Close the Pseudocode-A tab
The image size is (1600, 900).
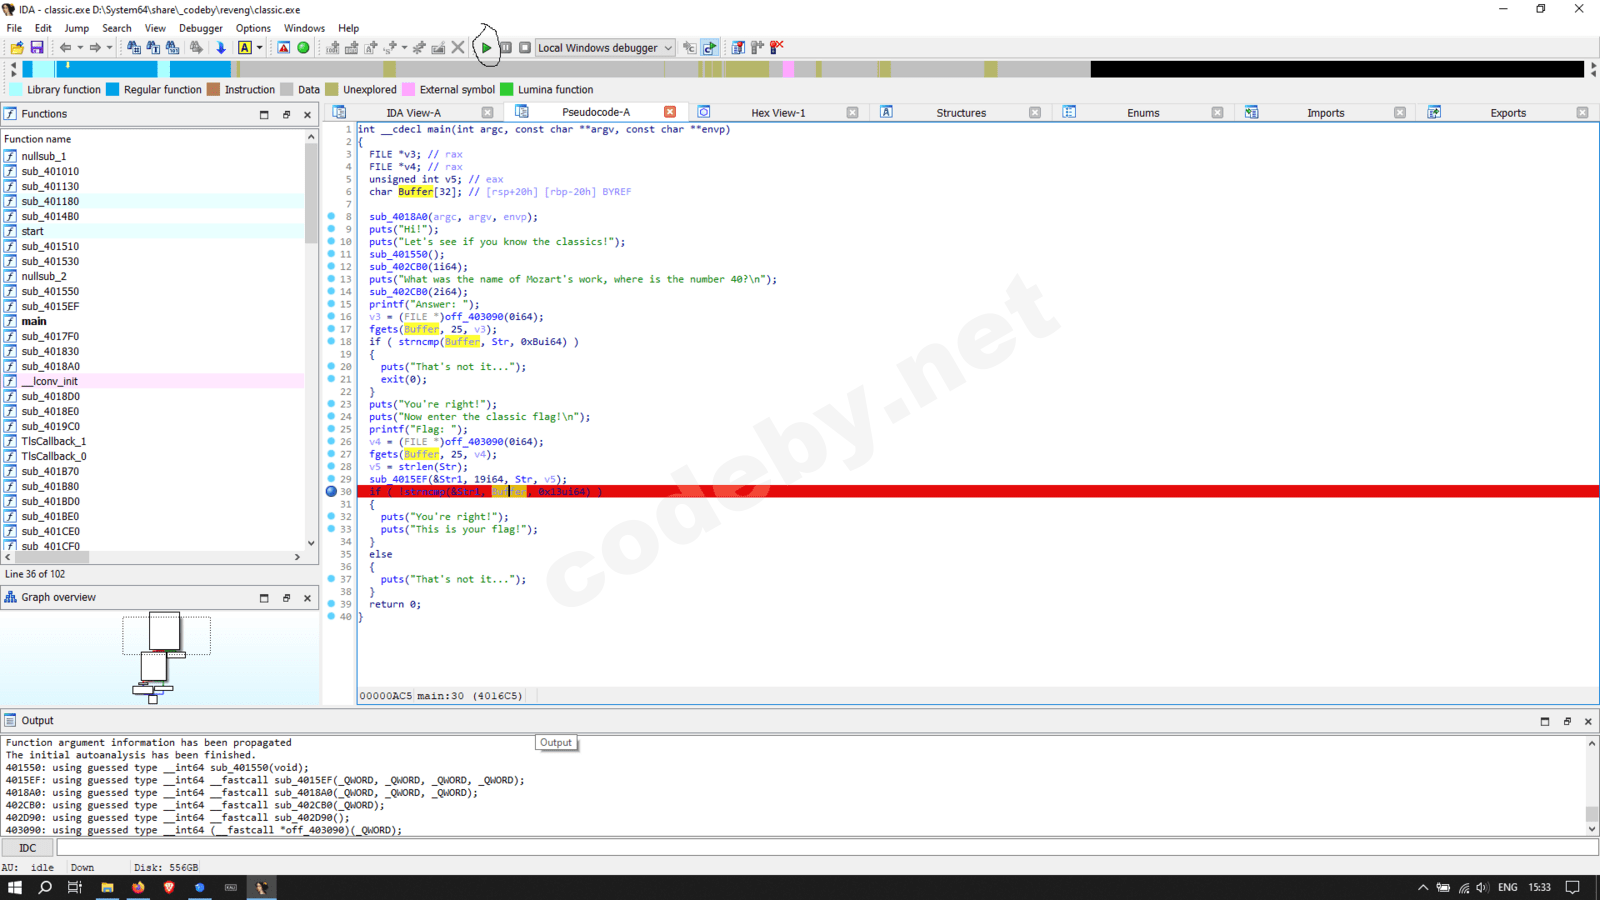[x=670, y=112]
